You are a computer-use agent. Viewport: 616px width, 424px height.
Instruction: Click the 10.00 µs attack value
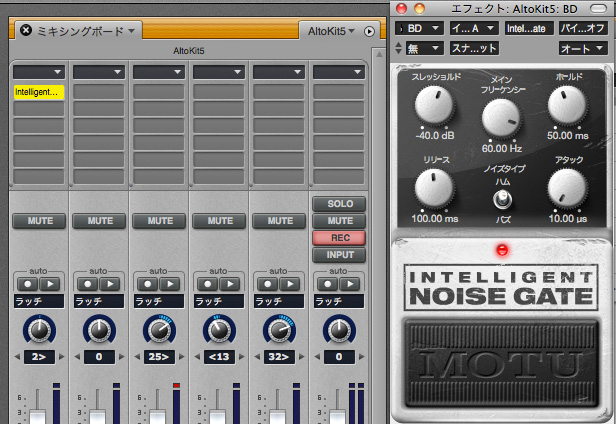click(x=568, y=219)
